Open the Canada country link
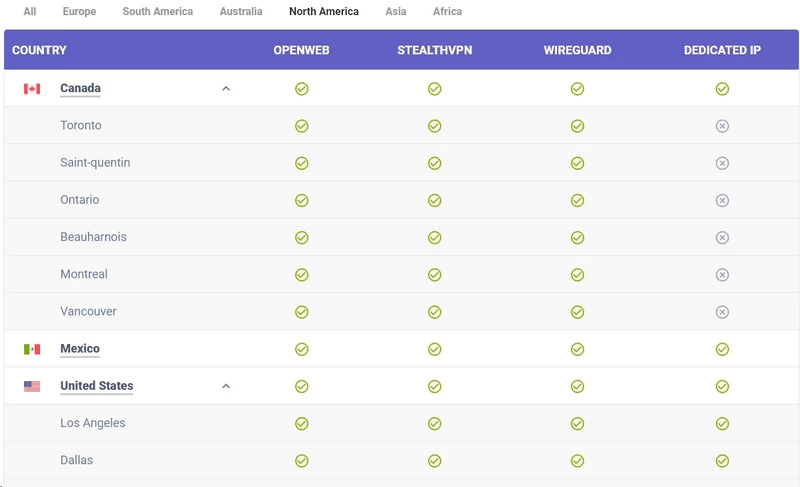Screen dimensions: 800x487 pyautogui.click(x=80, y=88)
